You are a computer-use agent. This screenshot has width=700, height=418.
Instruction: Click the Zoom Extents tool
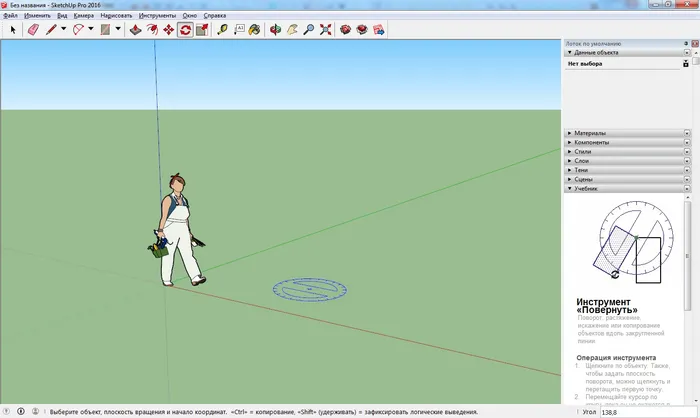pos(325,30)
